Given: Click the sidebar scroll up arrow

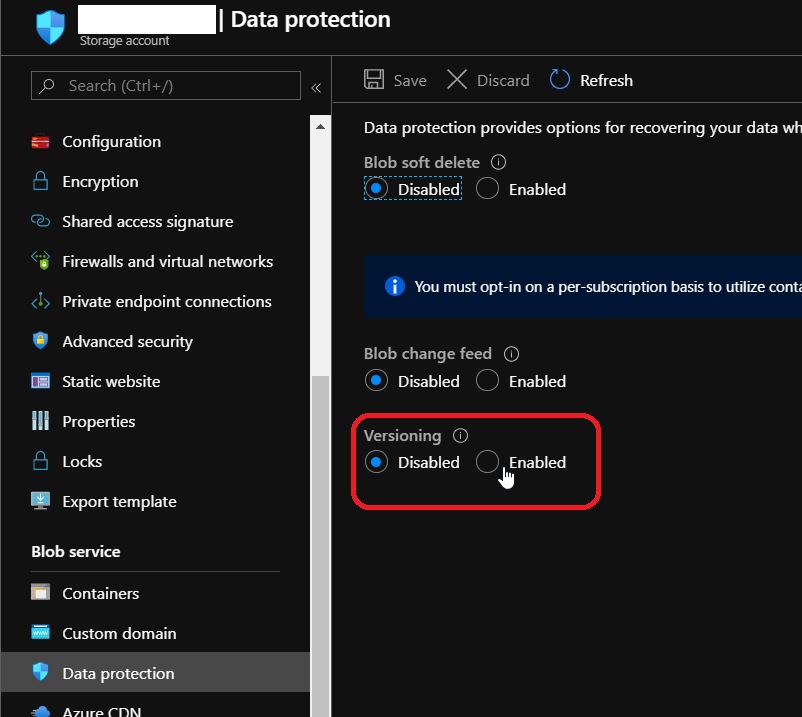Looking at the screenshot, I should pos(321,127).
